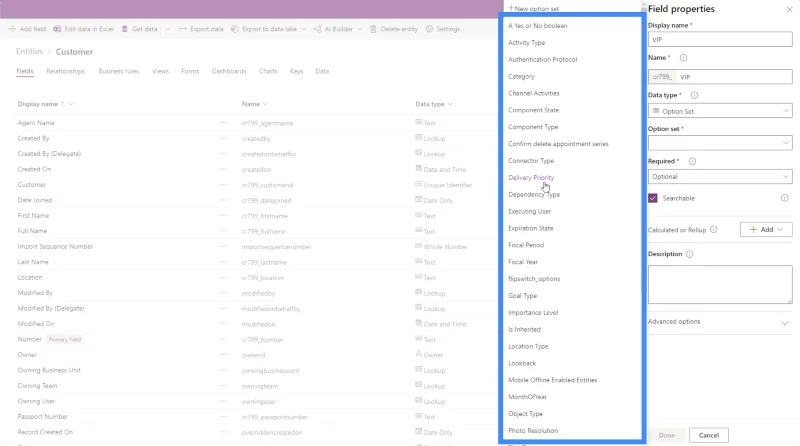Screen dimensions: 800x446
Task: Click the Entities breadcrumb link
Action: 29,52
